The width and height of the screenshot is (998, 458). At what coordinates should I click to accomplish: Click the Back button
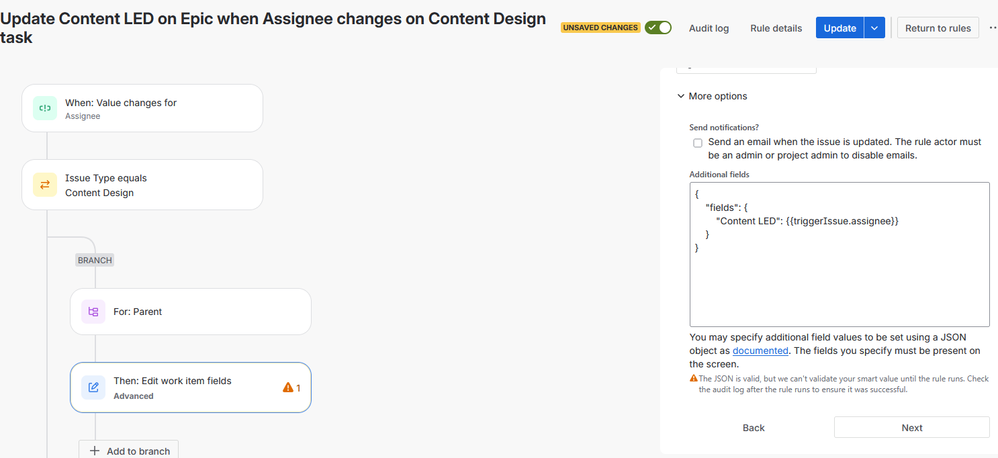point(753,427)
